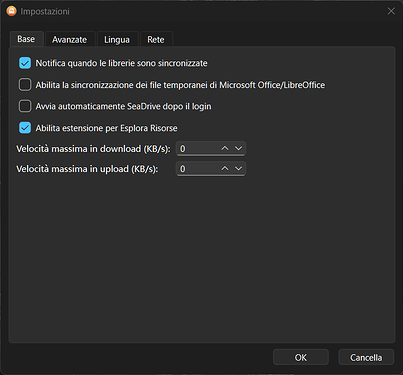Click the Impostazioni window title text
403x375 pixels.
coord(45,11)
